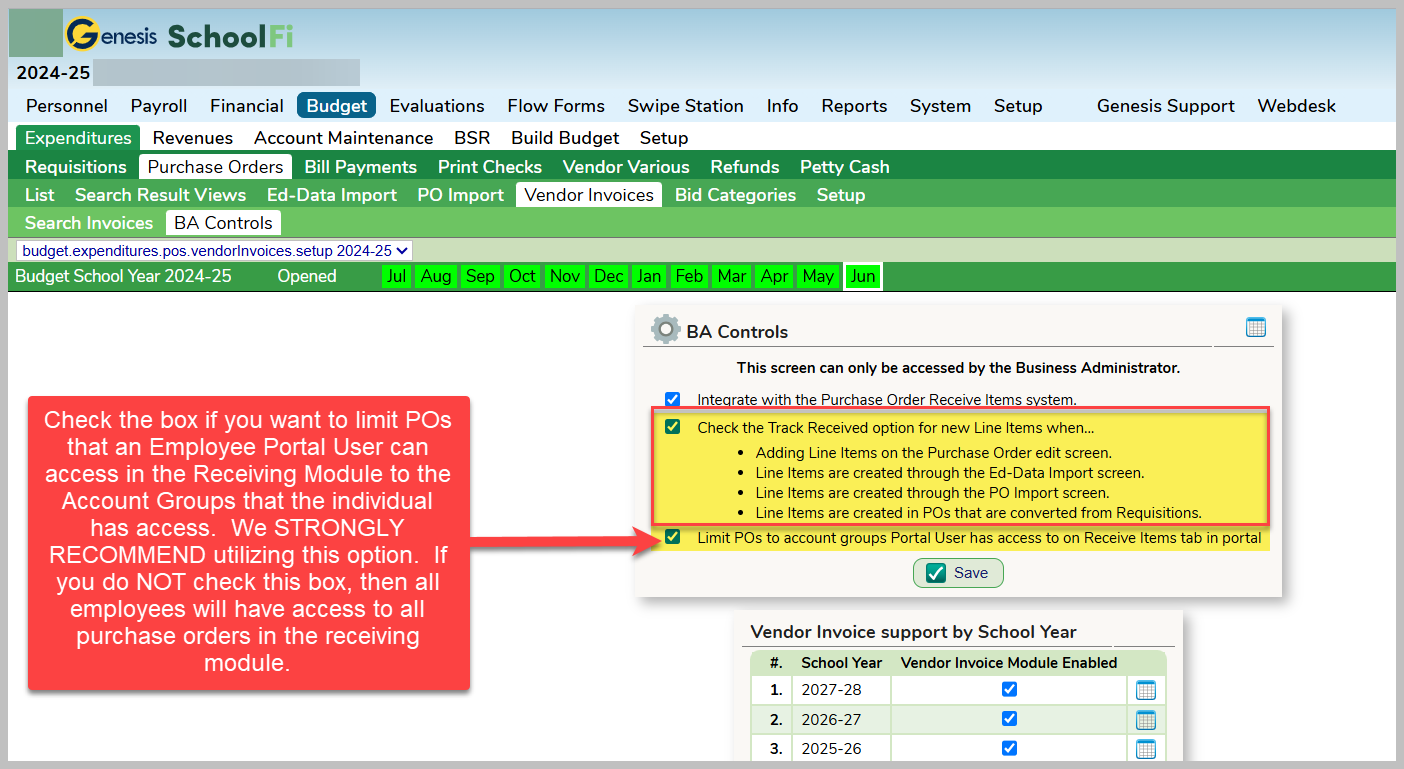Click the Genesis SchoolFi logo
Viewport: 1404px width, 769px height.
179,35
